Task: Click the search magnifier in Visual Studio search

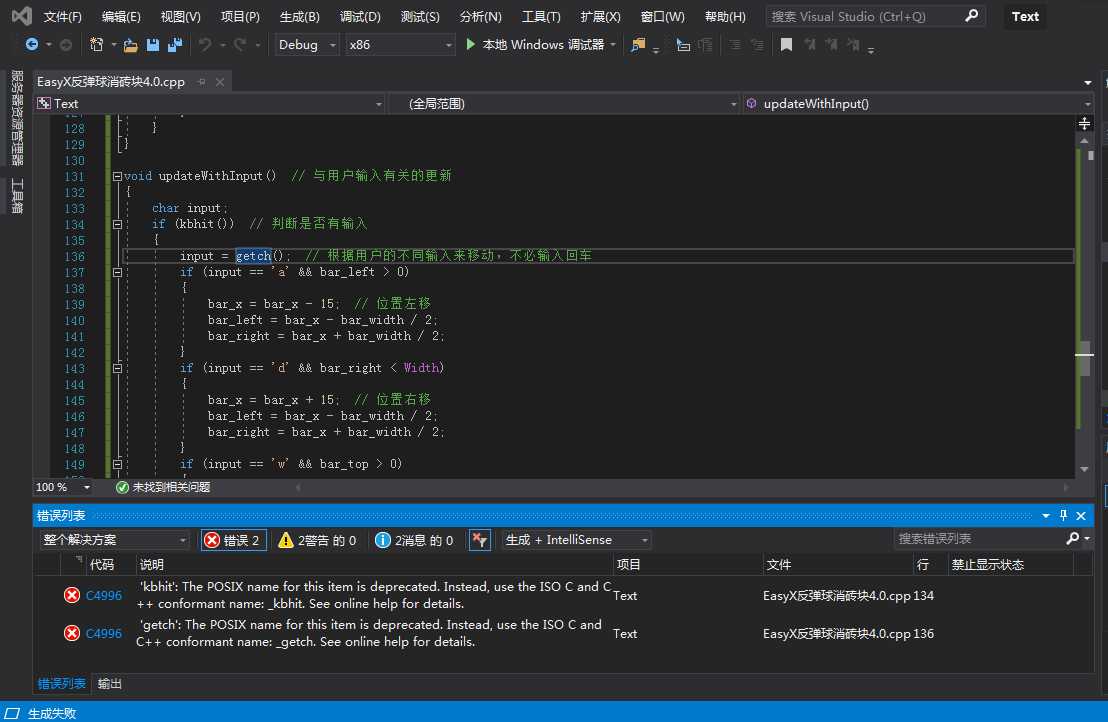Action: coord(972,15)
